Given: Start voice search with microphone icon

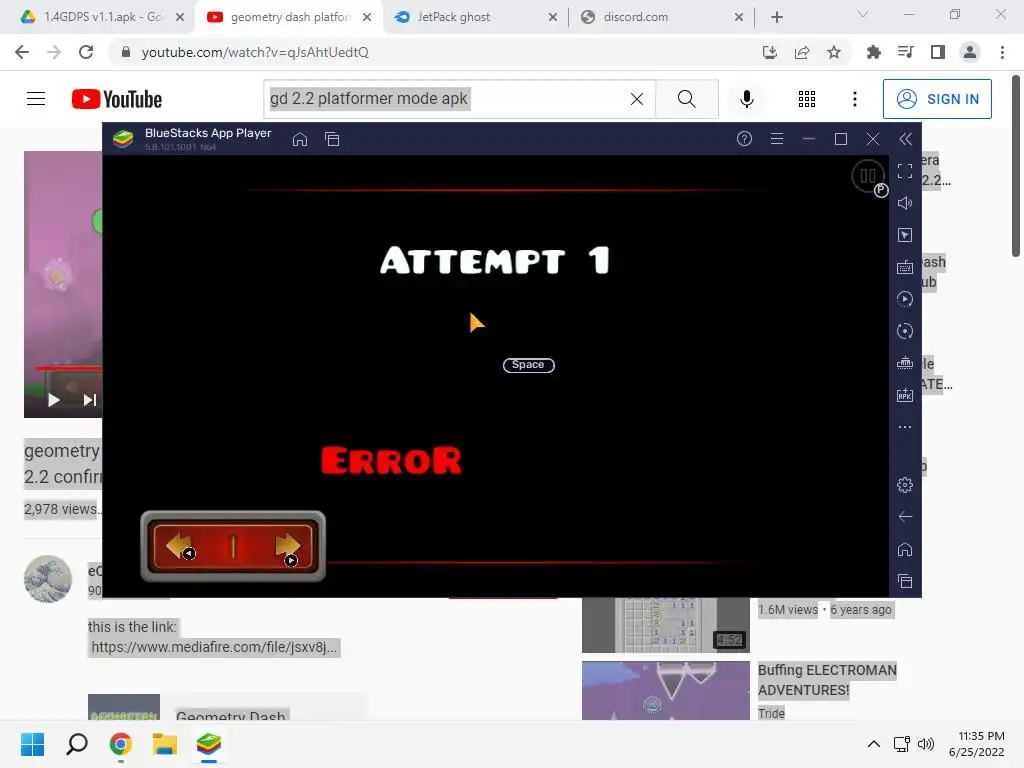Looking at the screenshot, I should click(746, 99).
